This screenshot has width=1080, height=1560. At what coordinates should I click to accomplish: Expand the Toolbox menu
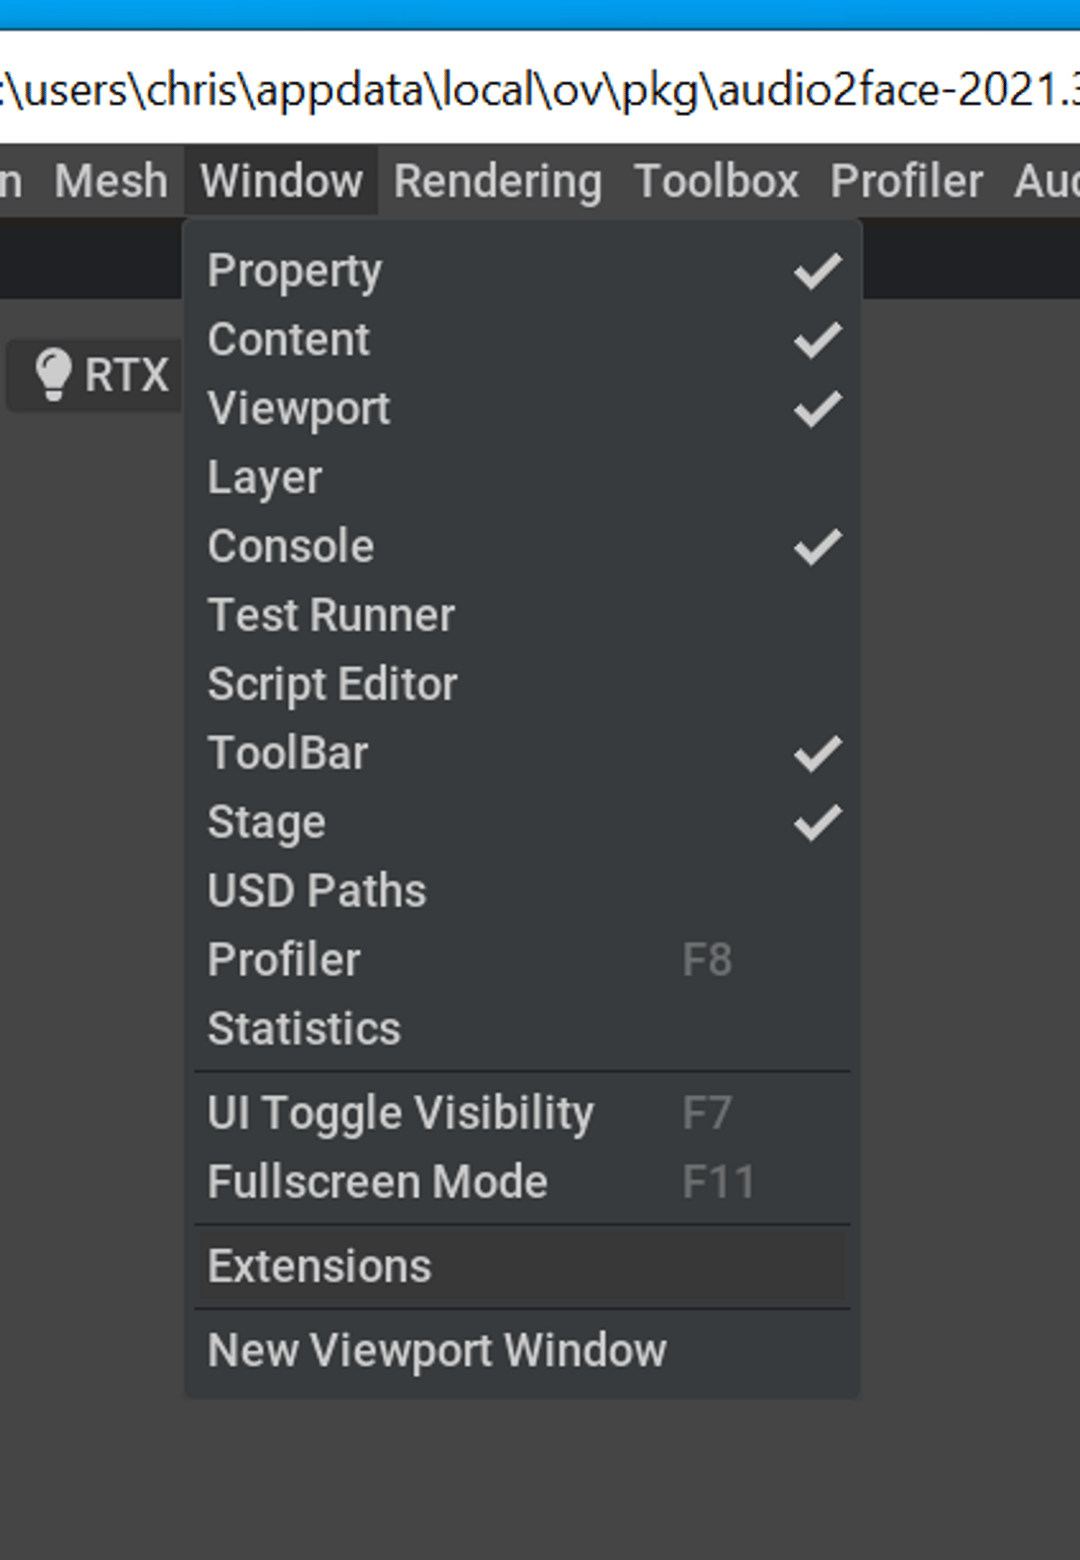[716, 182]
